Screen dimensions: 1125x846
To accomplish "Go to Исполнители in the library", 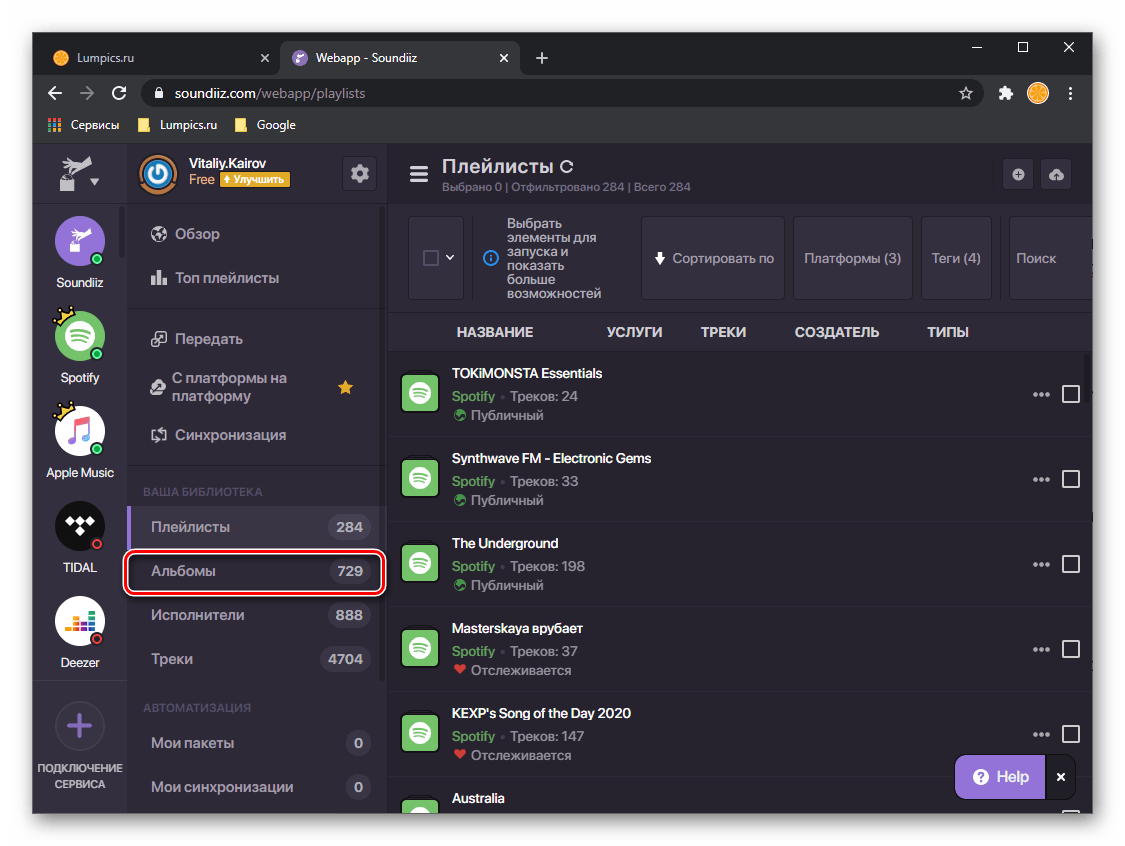I will [x=255, y=615].
